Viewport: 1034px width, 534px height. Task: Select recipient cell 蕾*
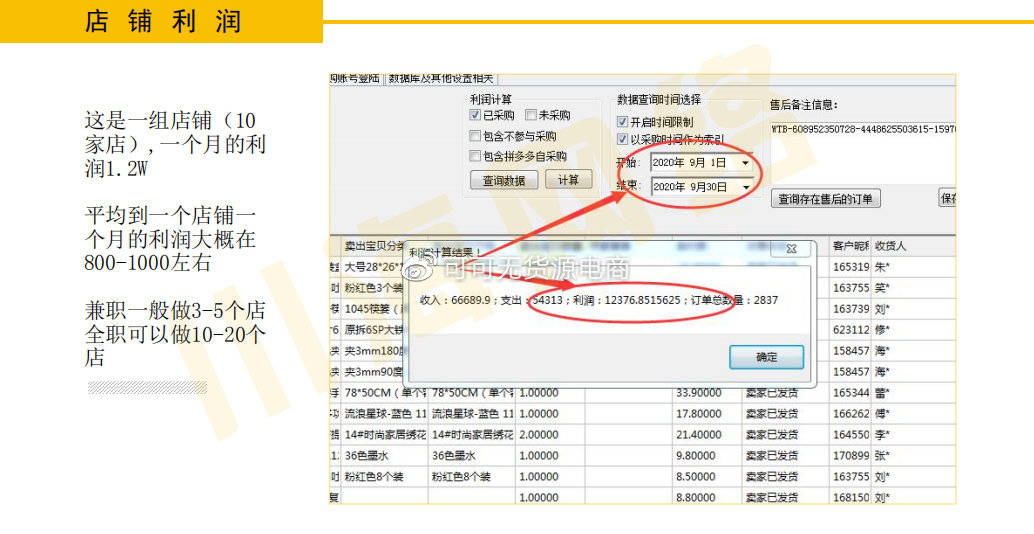click(913, 393)
